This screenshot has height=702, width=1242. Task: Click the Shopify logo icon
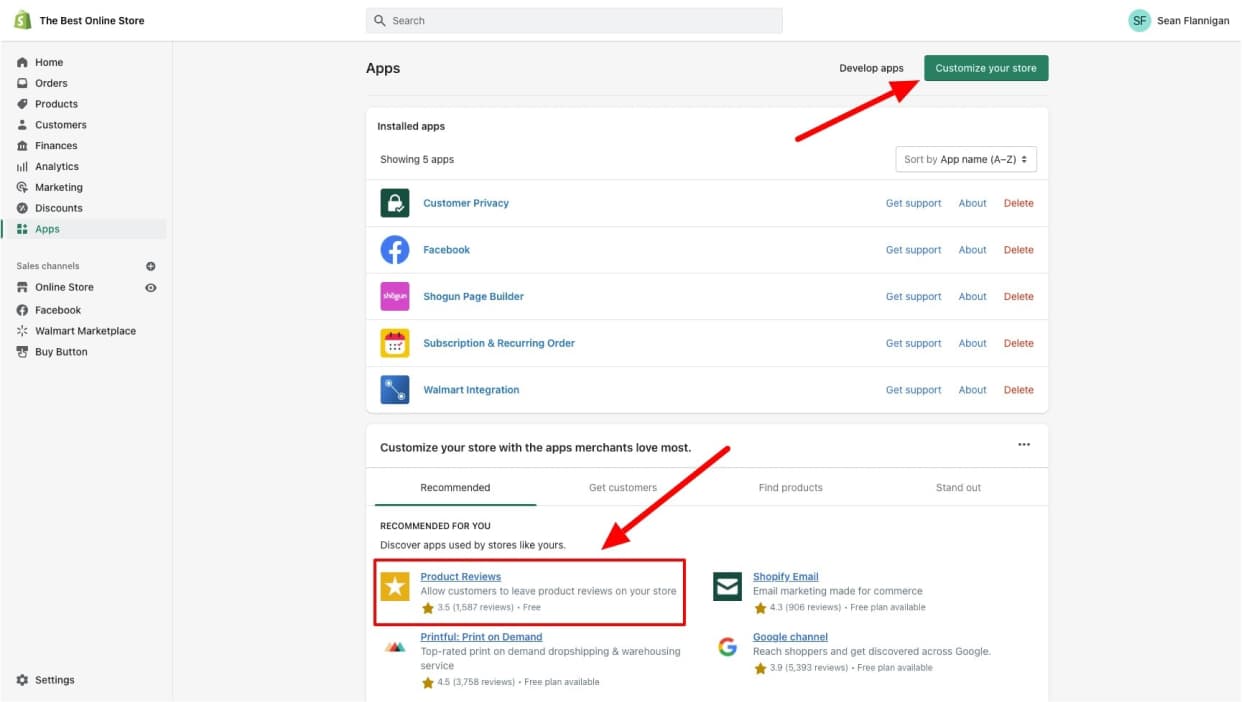tap(22, 20)
